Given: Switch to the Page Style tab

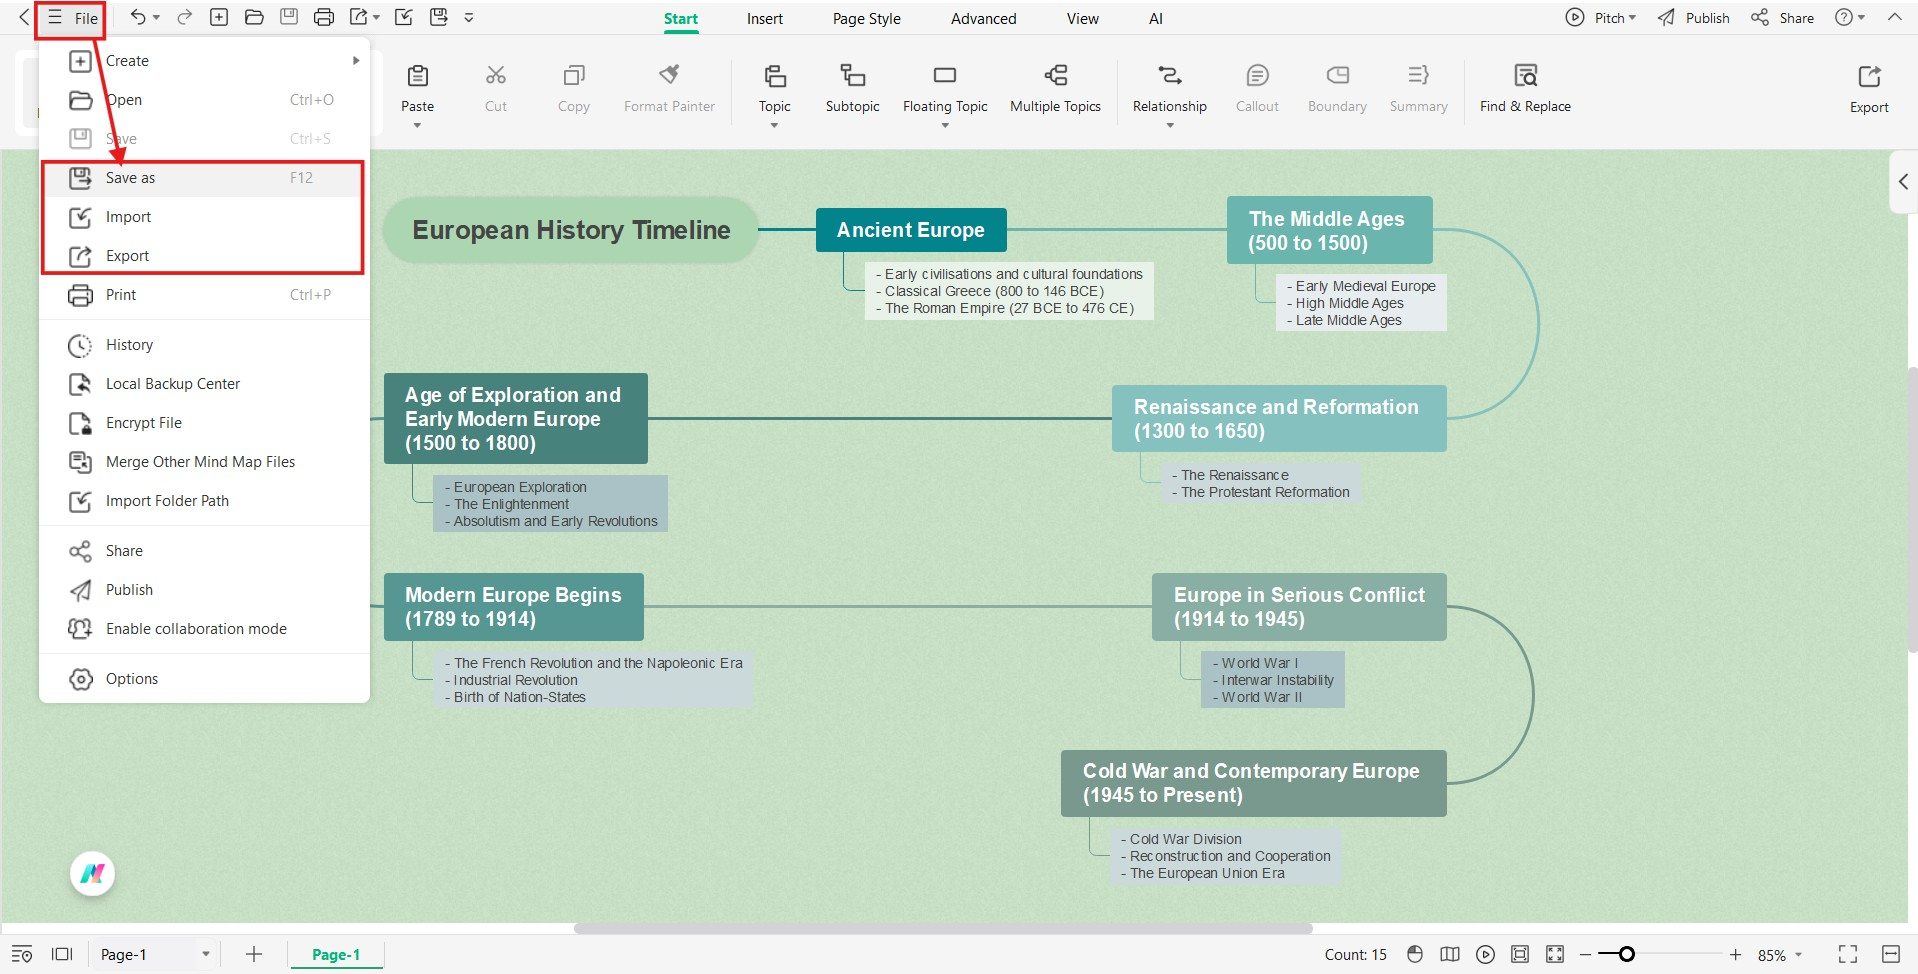Looking at the screenshot, I should click(x=867, y=18).
